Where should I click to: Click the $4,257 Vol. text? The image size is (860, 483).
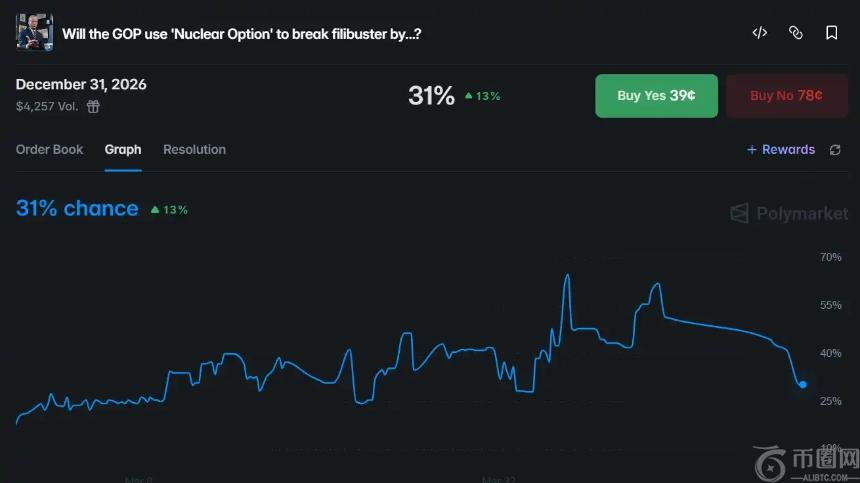point(47,106)
